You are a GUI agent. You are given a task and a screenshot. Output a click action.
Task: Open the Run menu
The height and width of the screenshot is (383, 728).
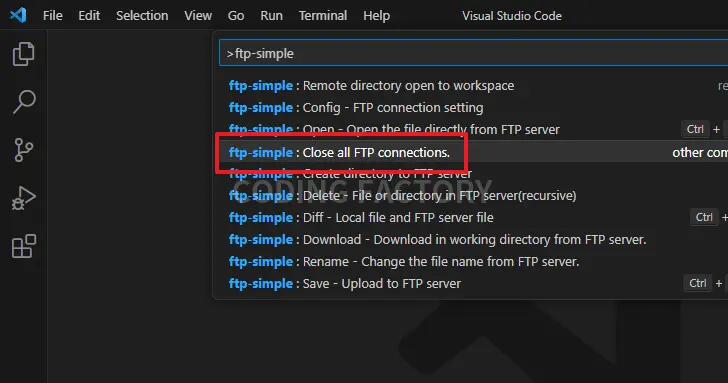[271, 16]
